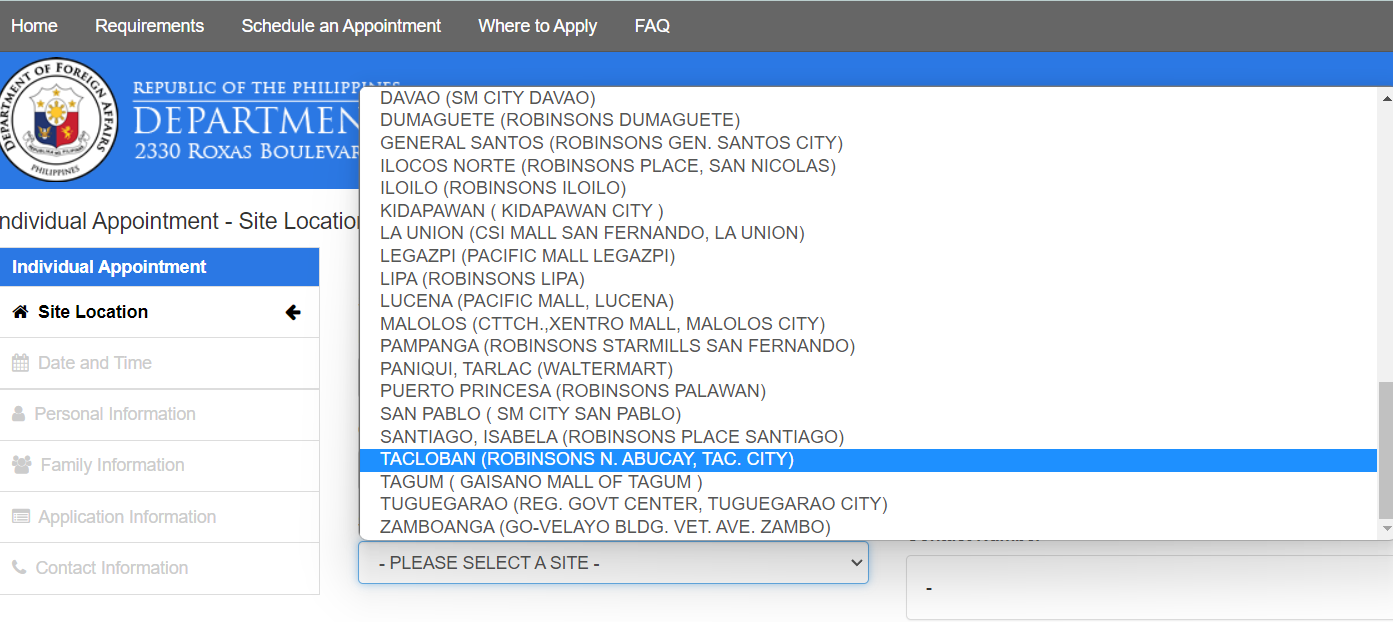Open the Site Location step
This screenshot has height=622, width=1393.
[160, 312]
